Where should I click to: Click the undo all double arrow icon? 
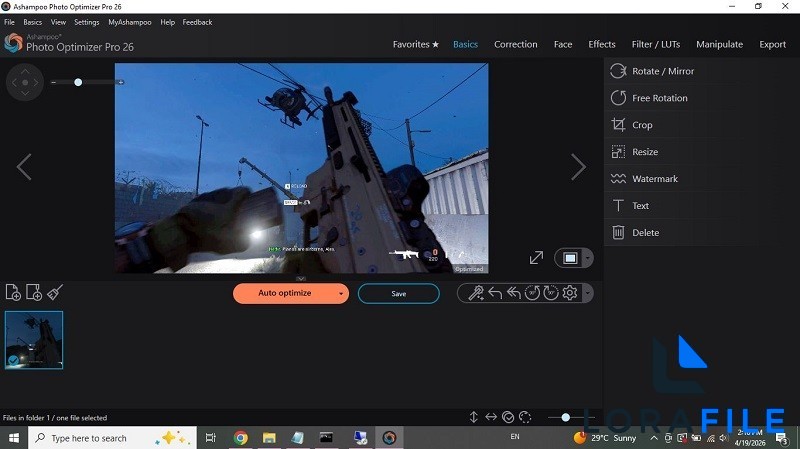[514, 293]
